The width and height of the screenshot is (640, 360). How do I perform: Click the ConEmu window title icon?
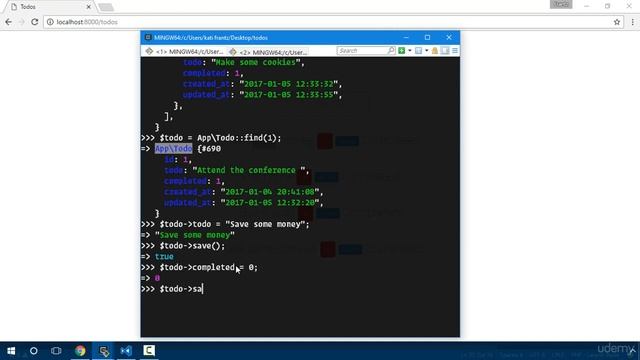point(148,37)
